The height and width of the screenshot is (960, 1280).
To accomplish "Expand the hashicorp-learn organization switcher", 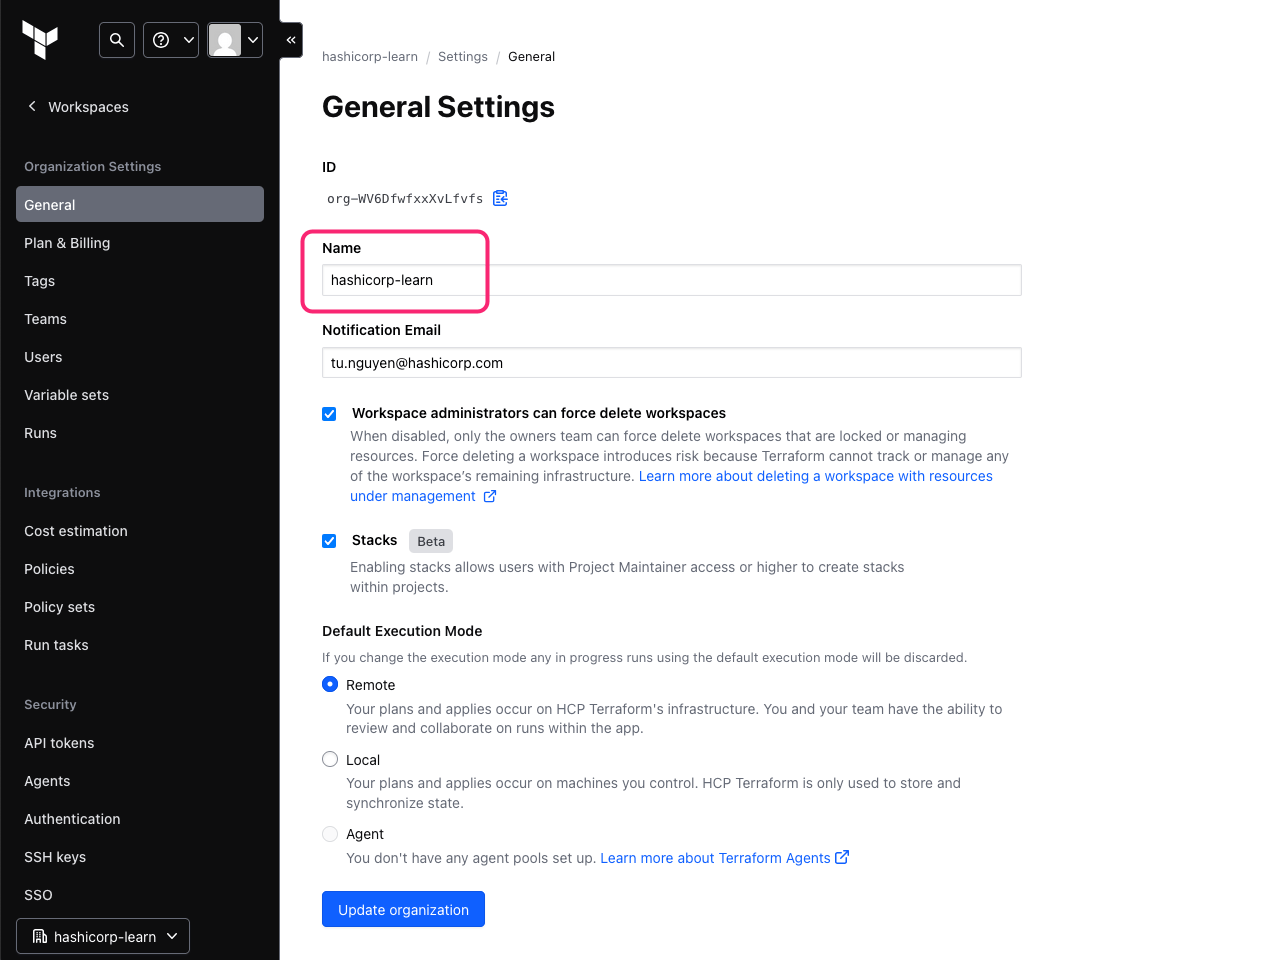I will tap(103, 936).
